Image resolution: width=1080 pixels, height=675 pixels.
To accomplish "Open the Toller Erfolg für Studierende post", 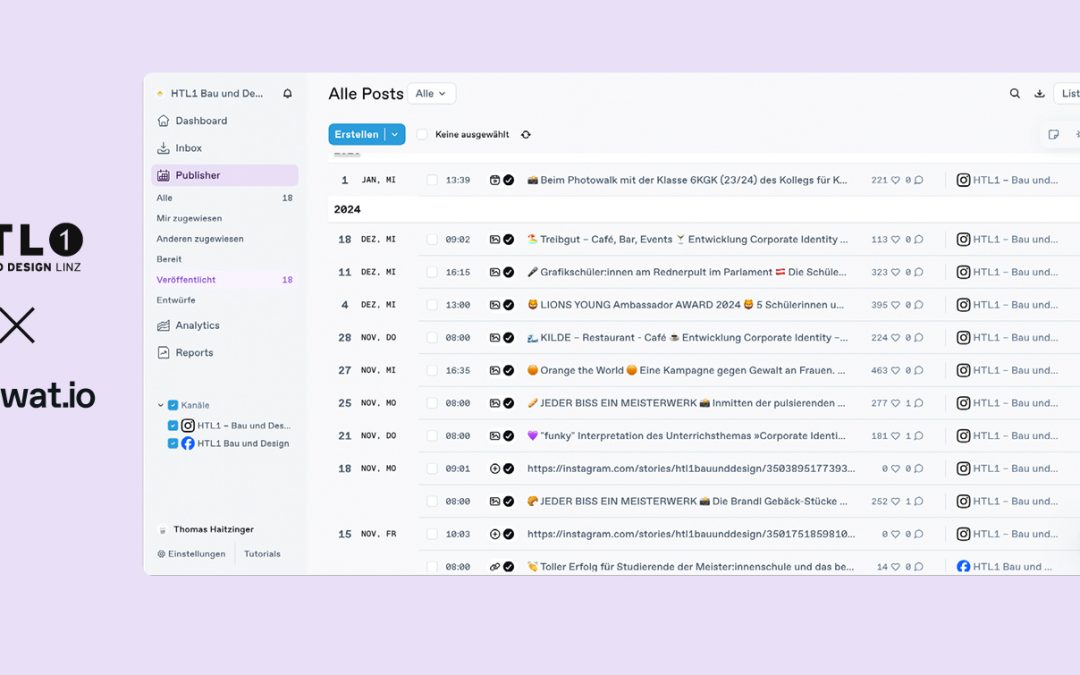I will point(690,567).
